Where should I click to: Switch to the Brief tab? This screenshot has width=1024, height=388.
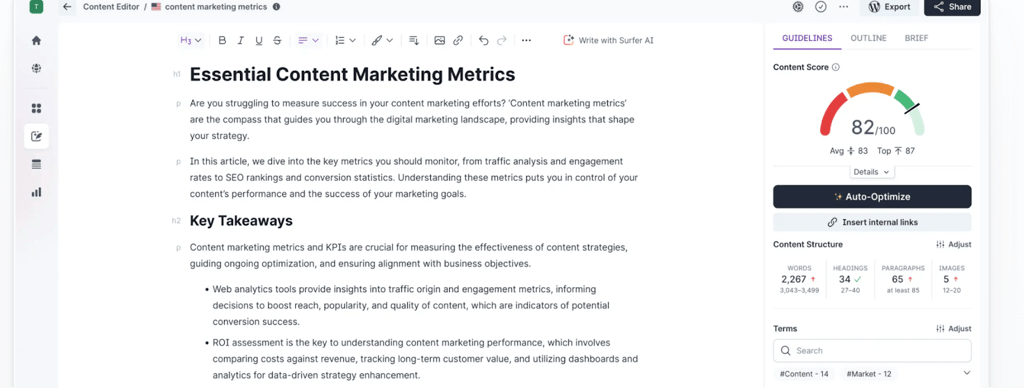(x=916, y=39)
